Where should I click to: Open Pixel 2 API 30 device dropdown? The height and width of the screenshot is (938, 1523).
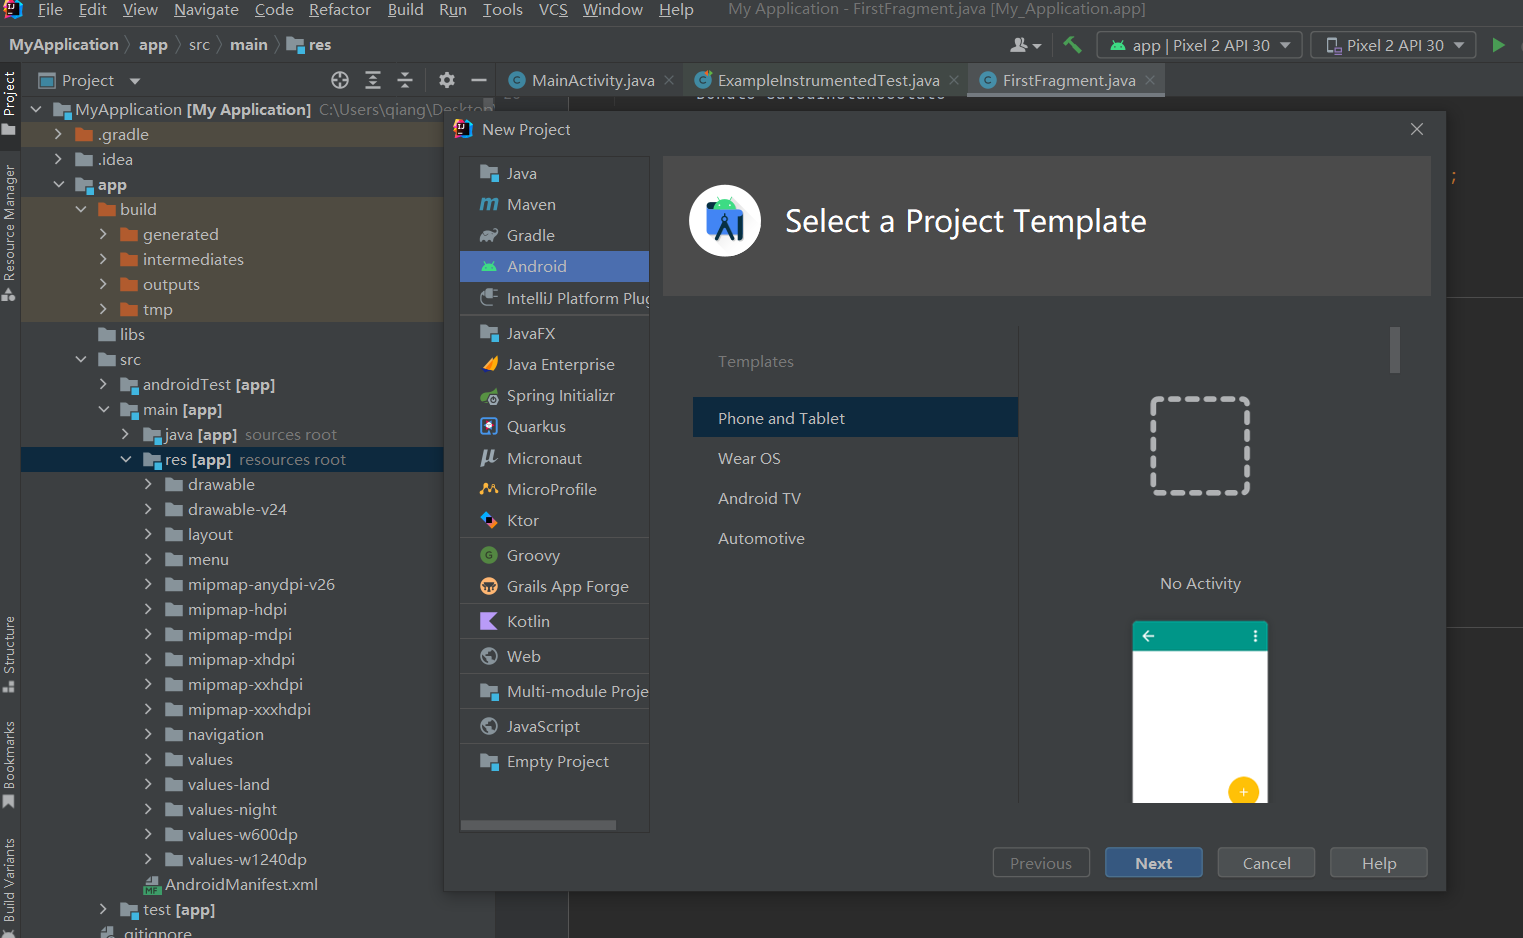pos(1393,45)
